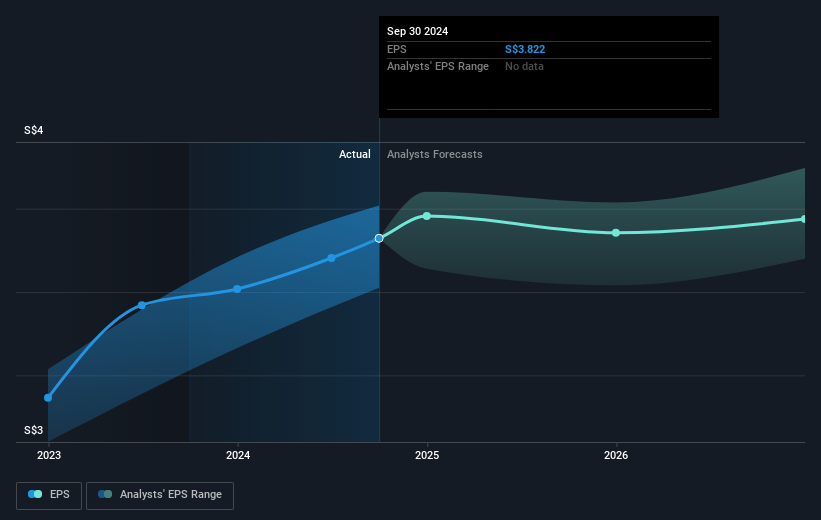The width and height of the screenshot is (821, 520).
Task: Click the 2026 x-axis label
Action: point(616,456)
